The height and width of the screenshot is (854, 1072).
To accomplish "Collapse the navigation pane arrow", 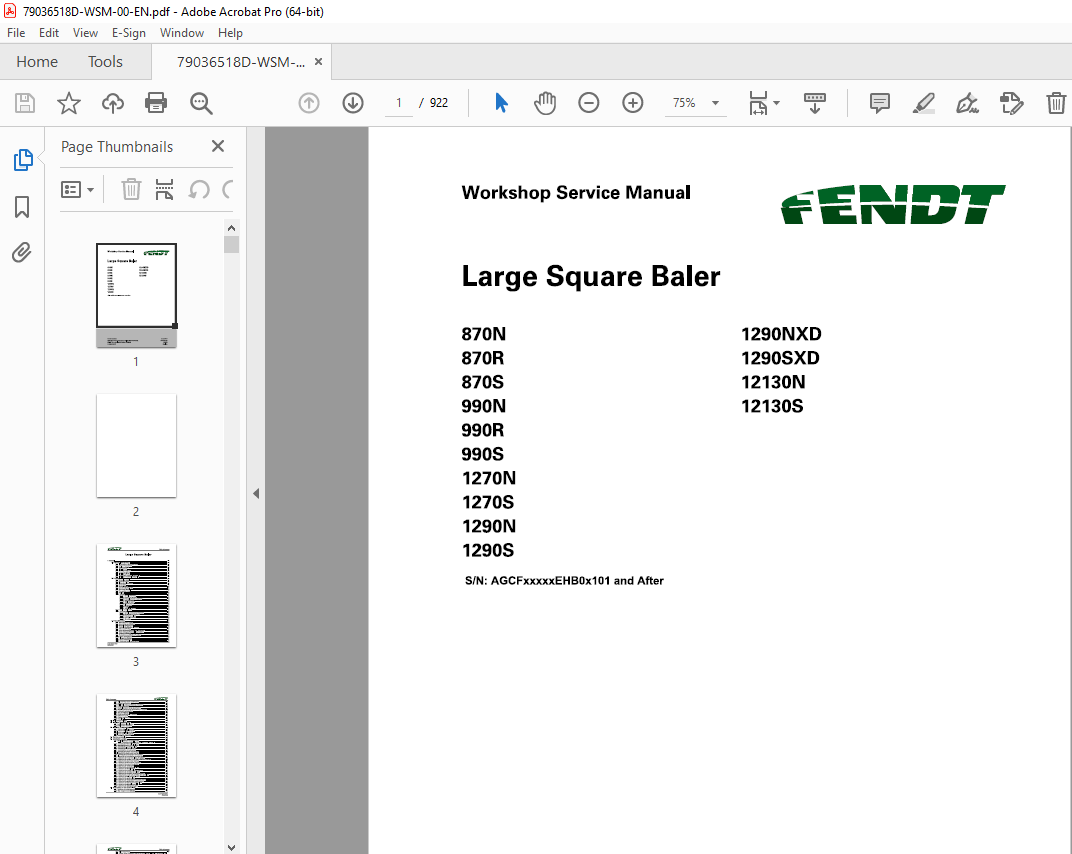I will tap(256, 493).
